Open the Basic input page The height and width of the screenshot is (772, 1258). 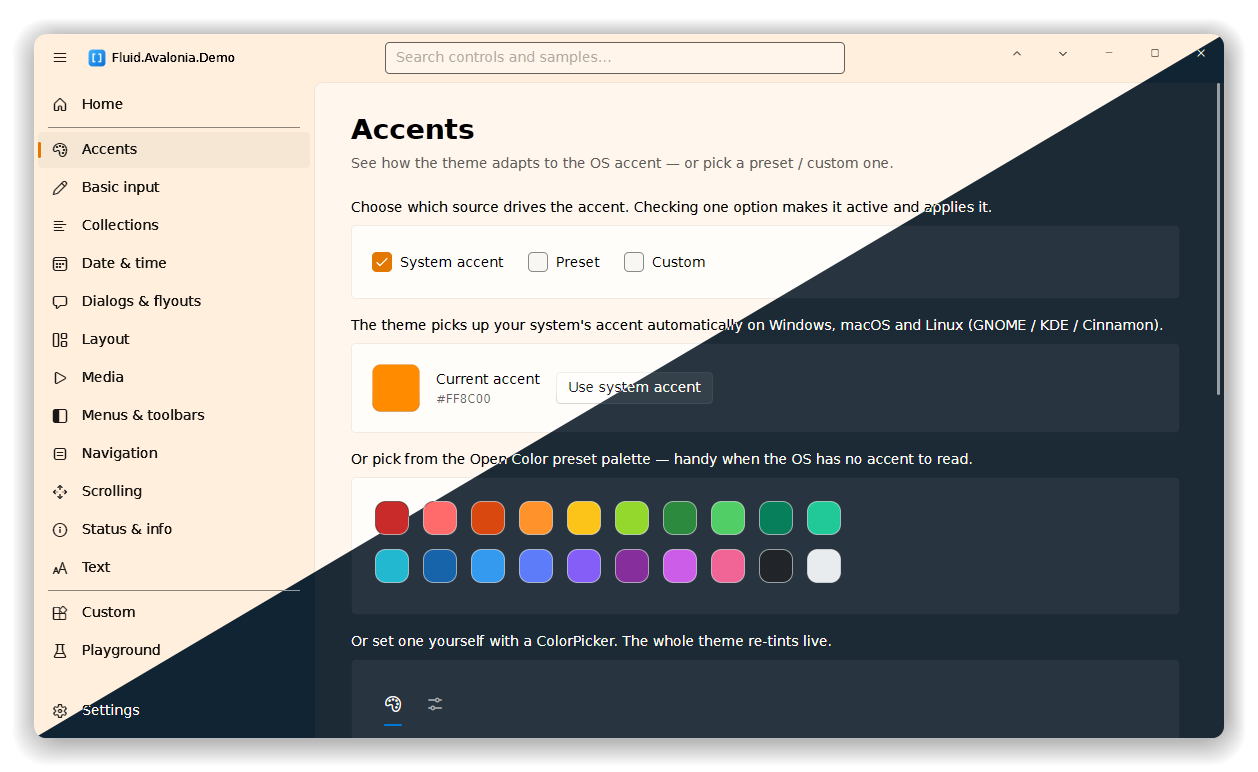[174, 187]
